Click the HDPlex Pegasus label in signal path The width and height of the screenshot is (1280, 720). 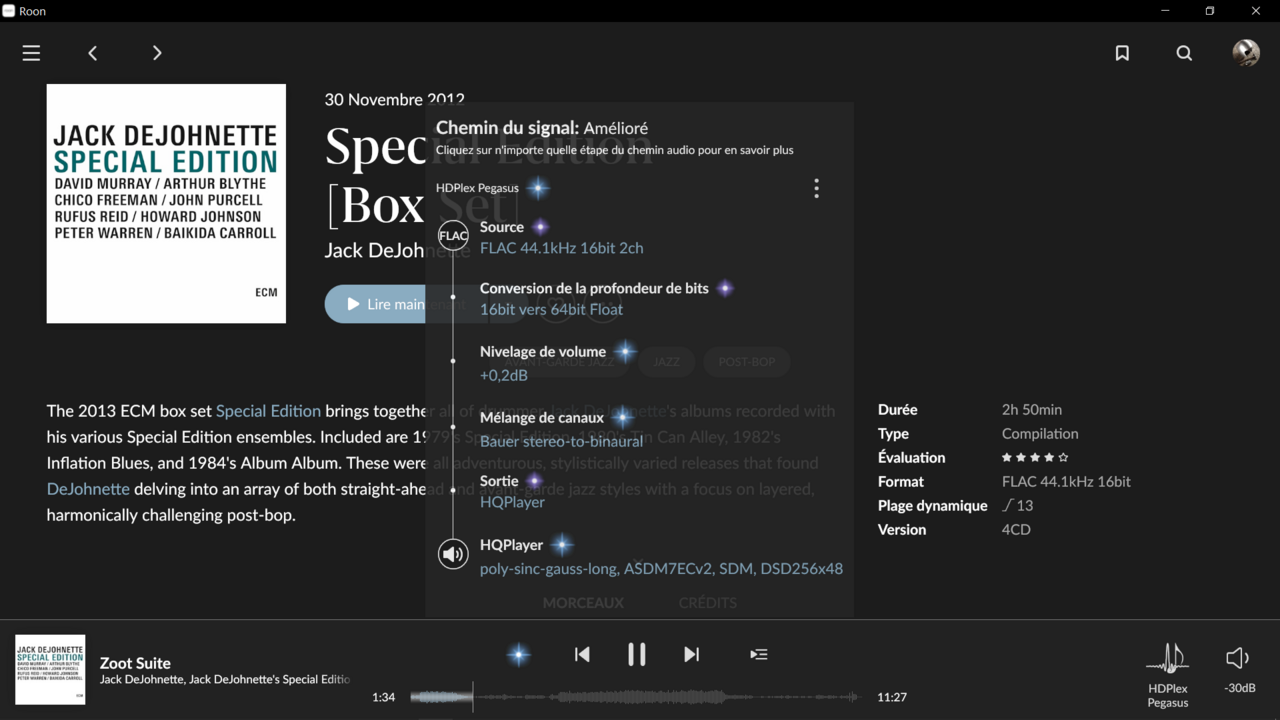[477, 188]
